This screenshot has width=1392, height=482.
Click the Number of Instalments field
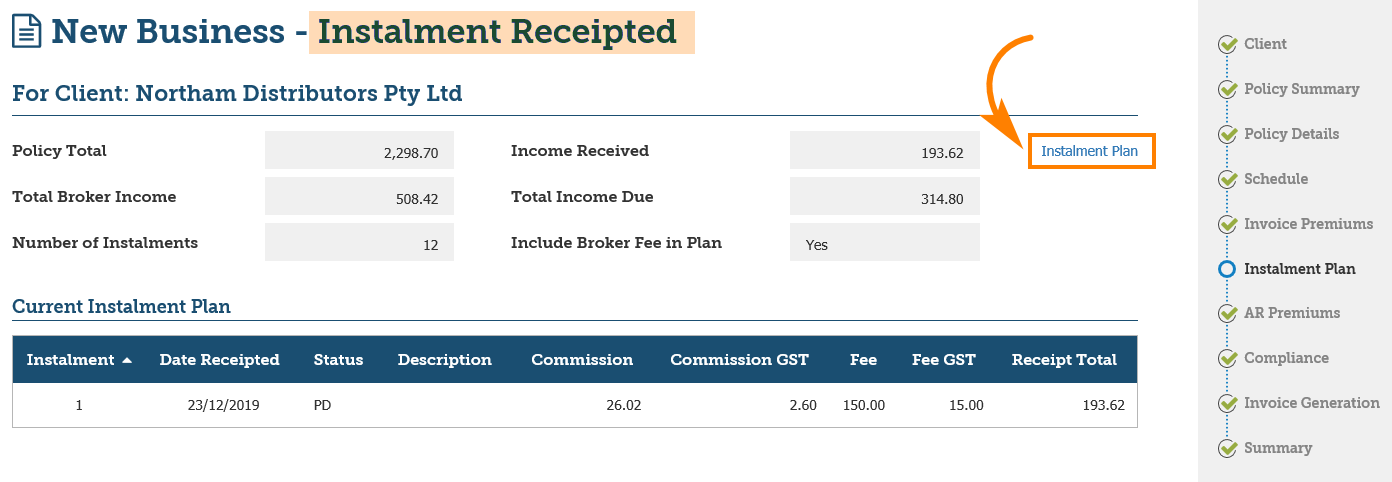[x=359, y=243]
